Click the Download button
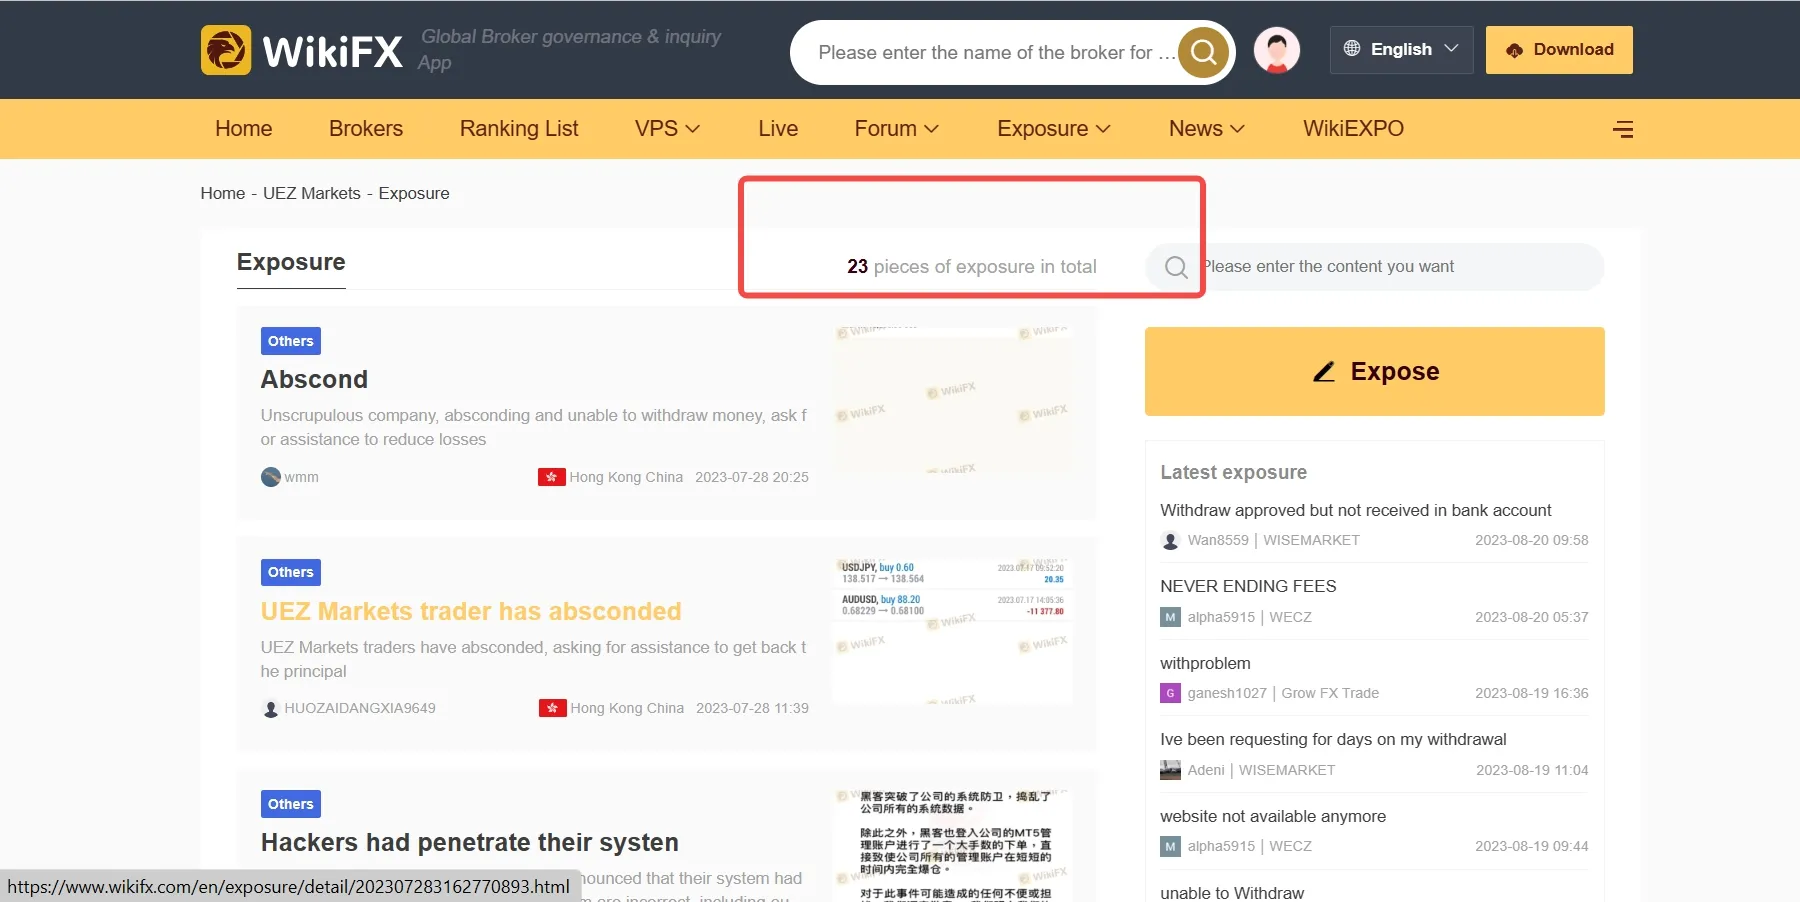This screenshot has width=1800, height=902. (x=1559, y=50)
